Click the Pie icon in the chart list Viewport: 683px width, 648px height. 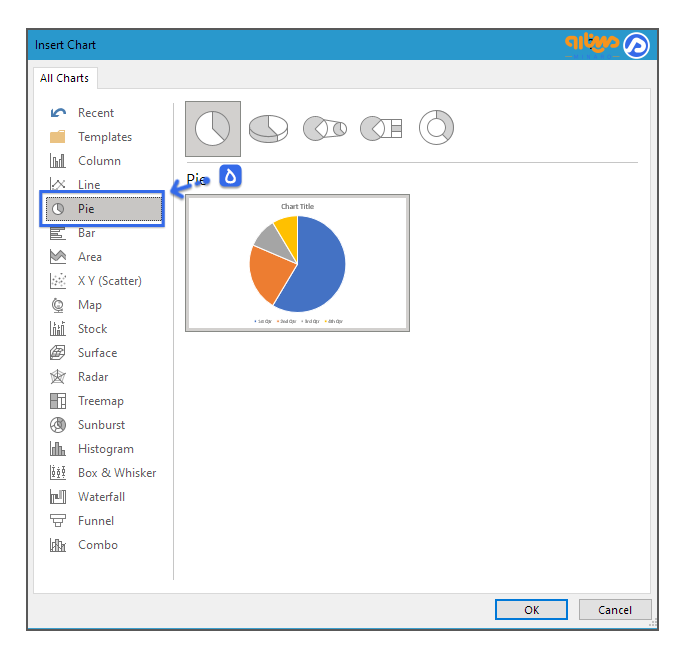pyautogui.click(x=58, y=209)
